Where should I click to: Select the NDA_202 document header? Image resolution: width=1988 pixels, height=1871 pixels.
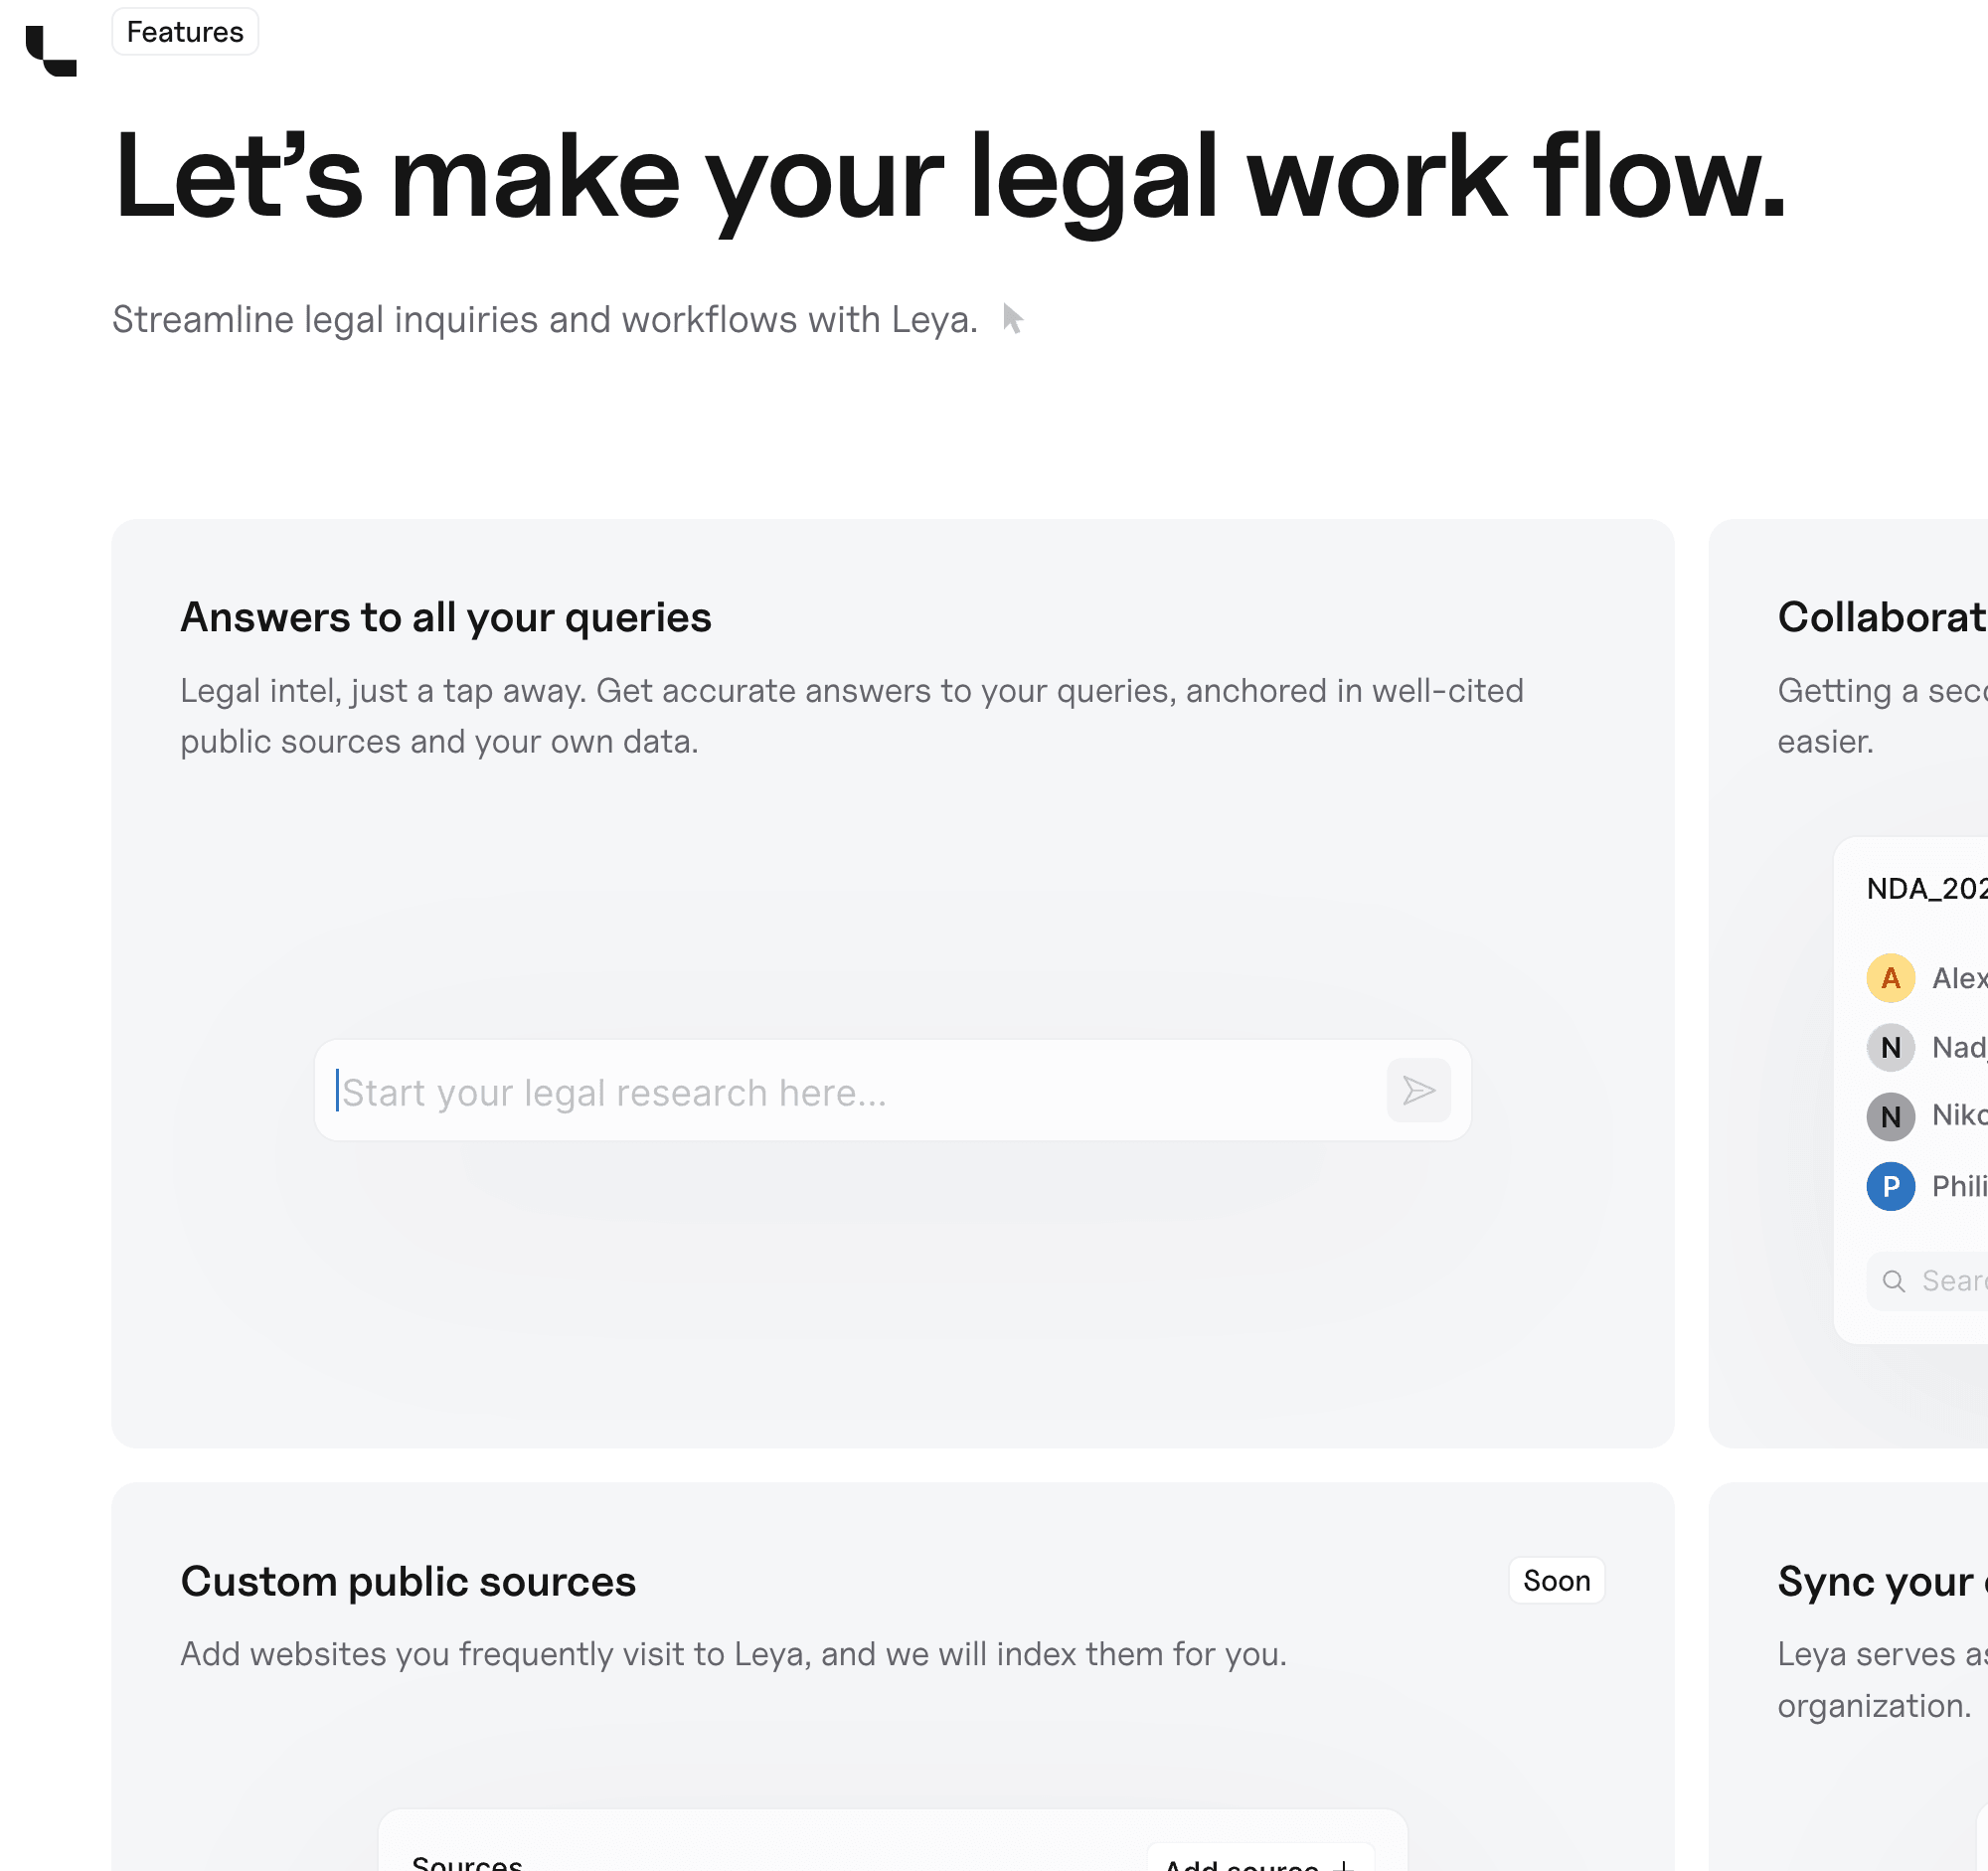pos(1925,888)
